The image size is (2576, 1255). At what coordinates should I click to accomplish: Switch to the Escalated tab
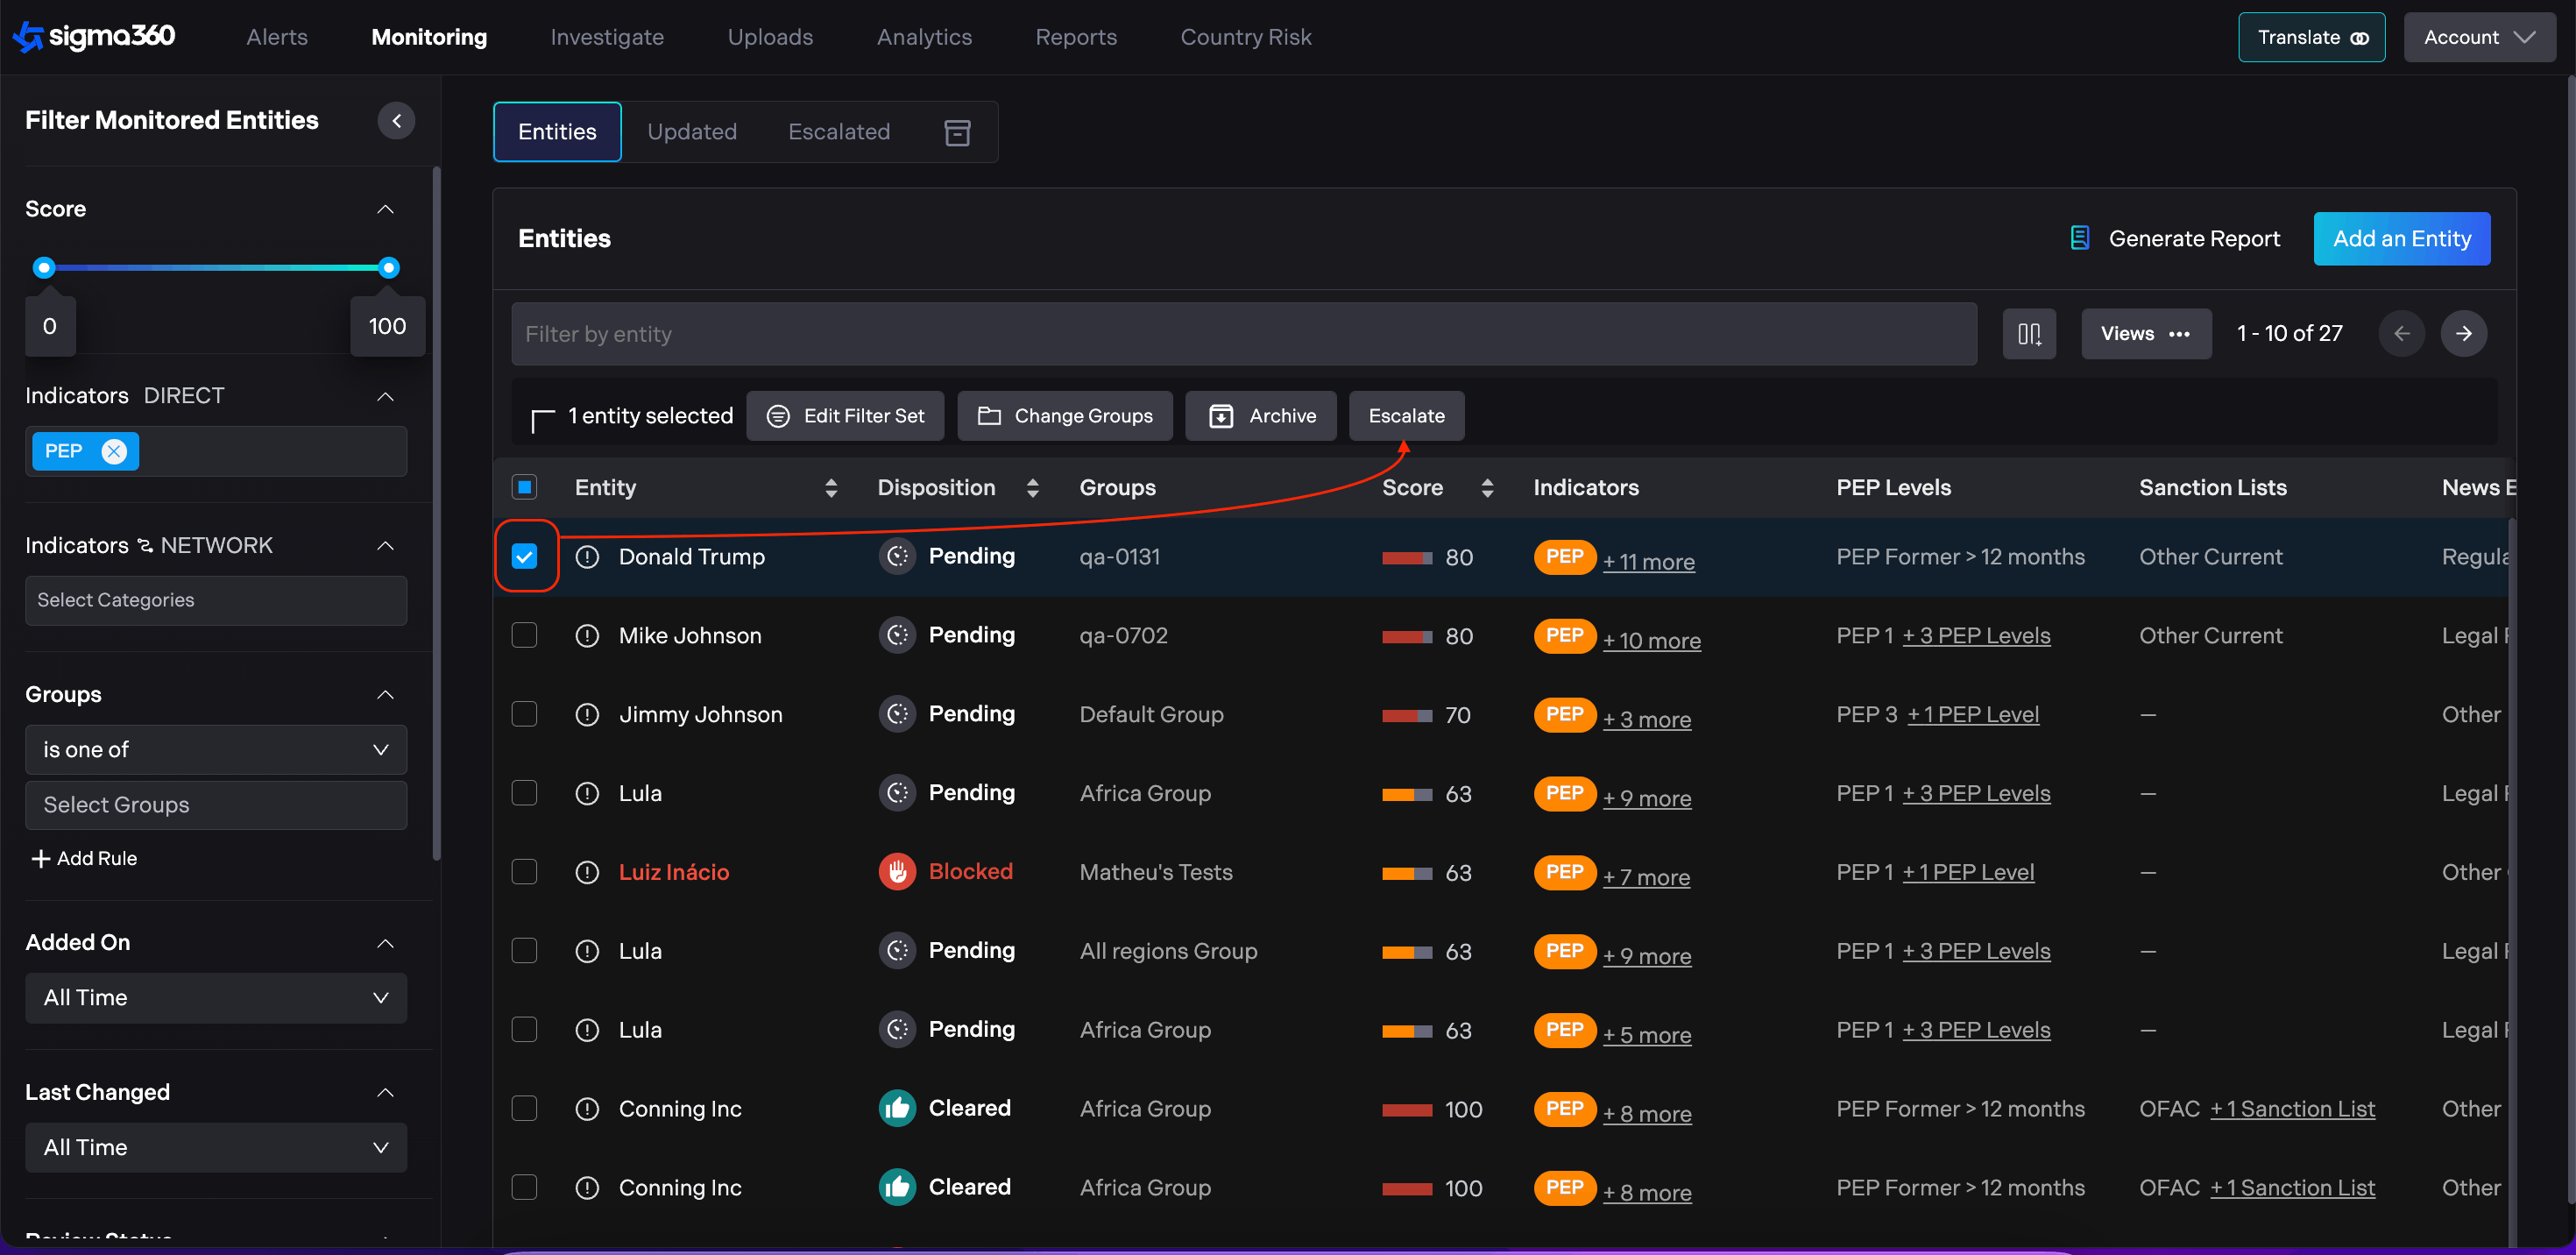tap(838, 132)
